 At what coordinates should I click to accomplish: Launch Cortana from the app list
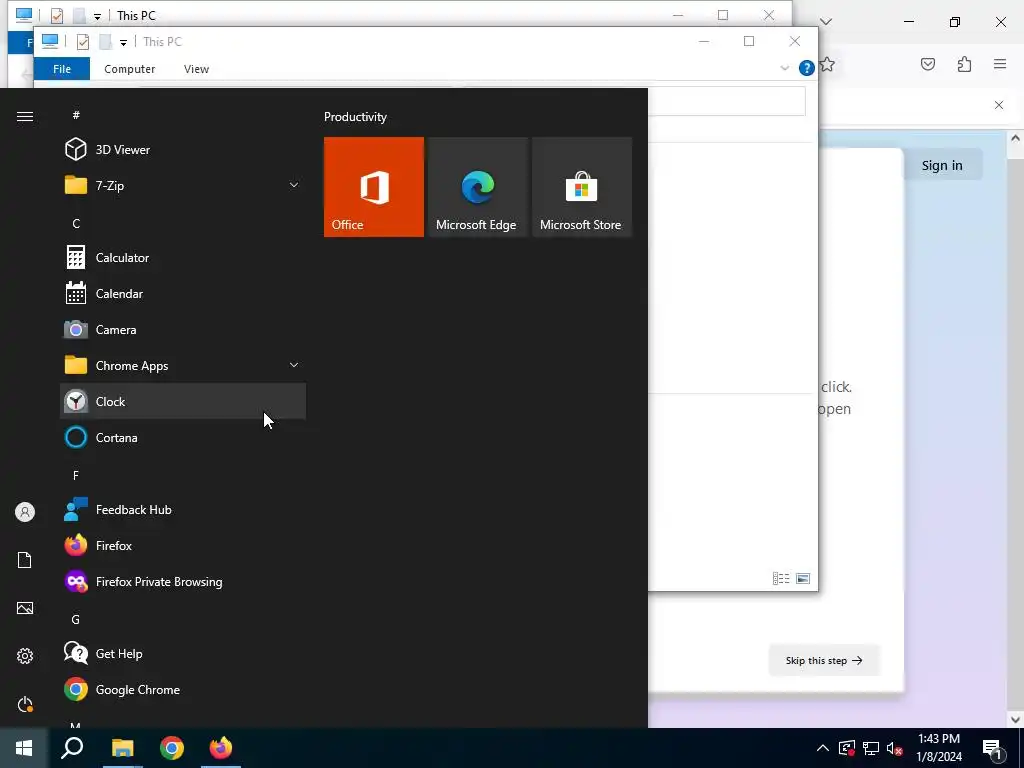[183, 438]
